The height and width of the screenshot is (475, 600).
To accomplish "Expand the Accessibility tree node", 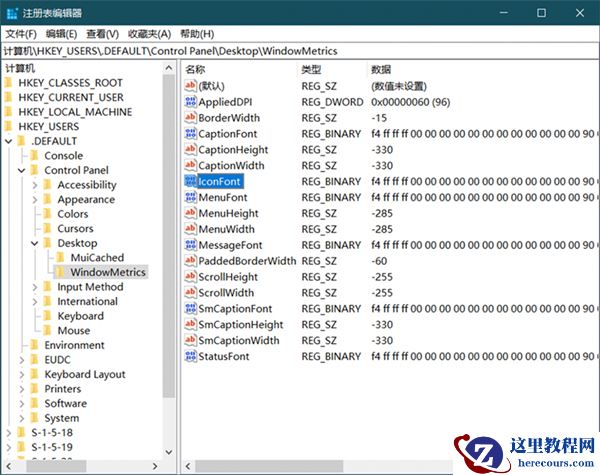I will (x=35, y=185).
